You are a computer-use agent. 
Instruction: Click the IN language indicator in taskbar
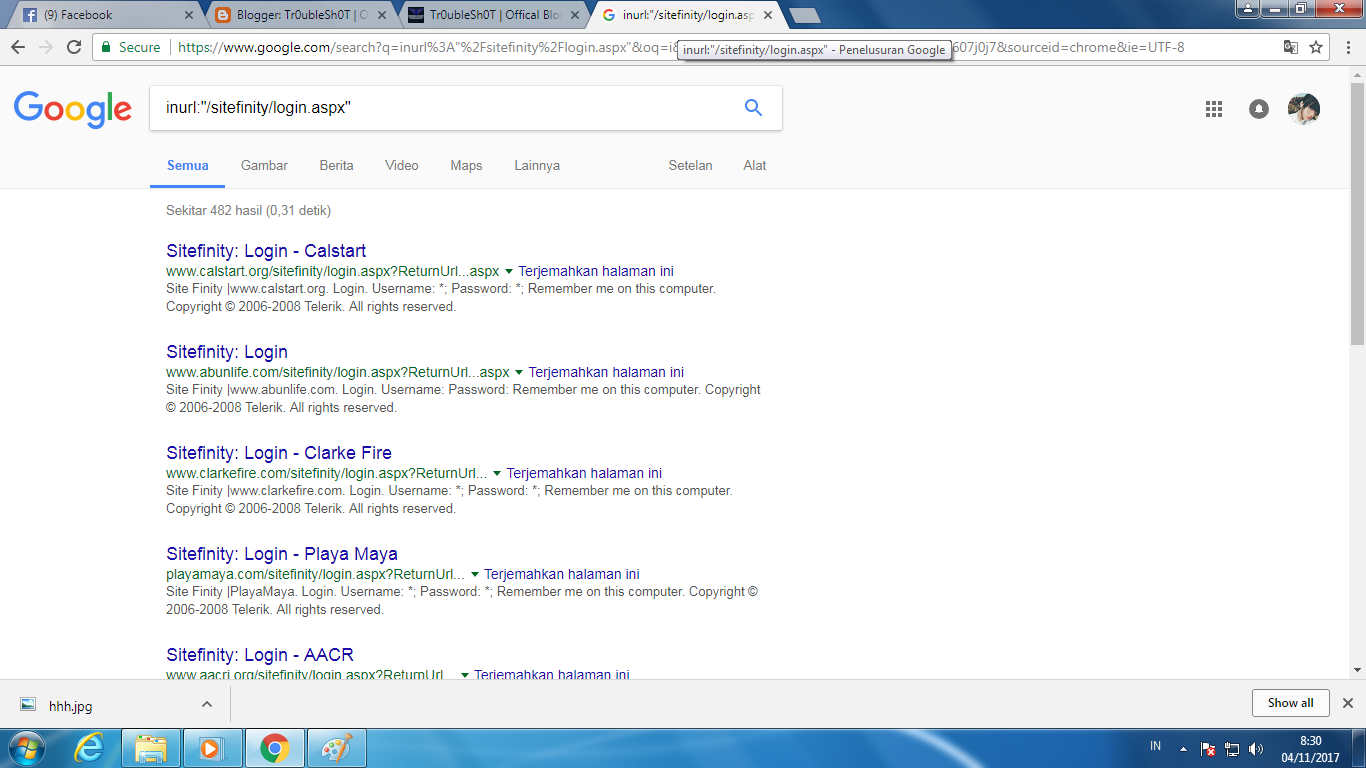(1156, 747)
